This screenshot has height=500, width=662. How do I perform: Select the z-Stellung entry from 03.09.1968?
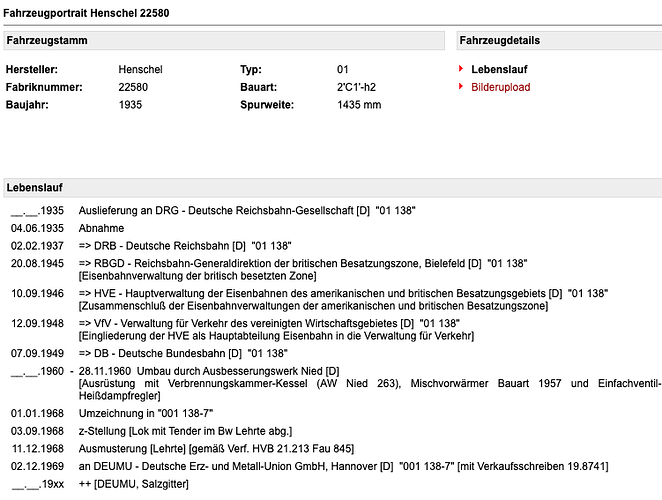(186, 431)
